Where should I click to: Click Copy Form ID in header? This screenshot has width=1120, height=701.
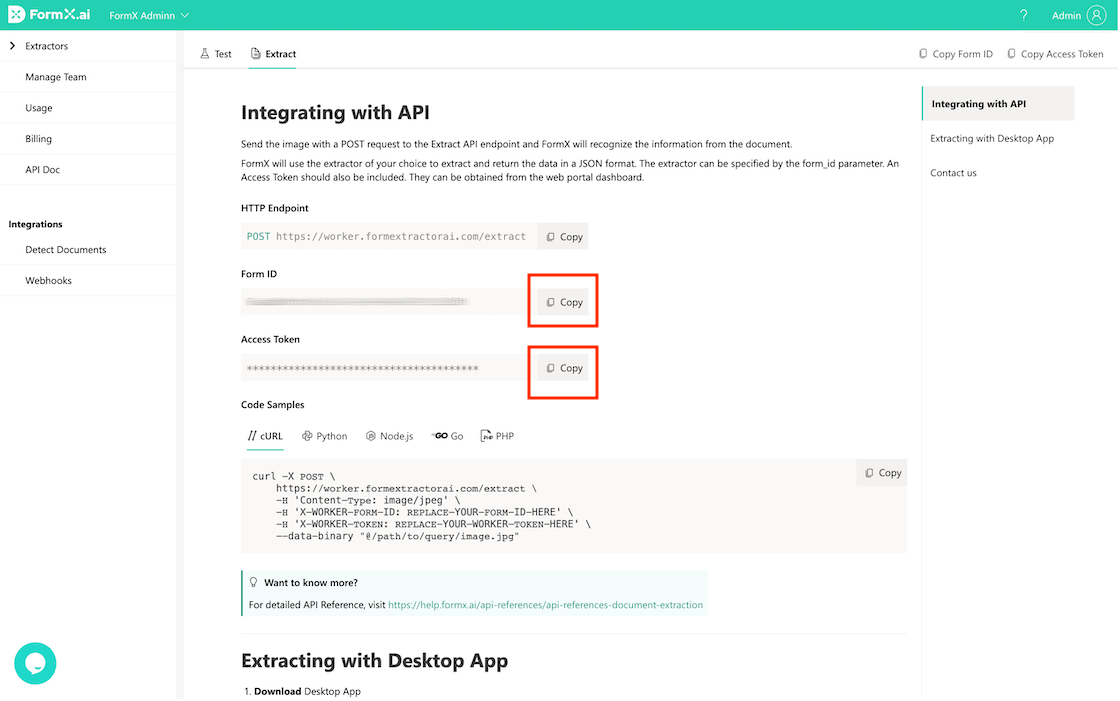pos(955,54)
